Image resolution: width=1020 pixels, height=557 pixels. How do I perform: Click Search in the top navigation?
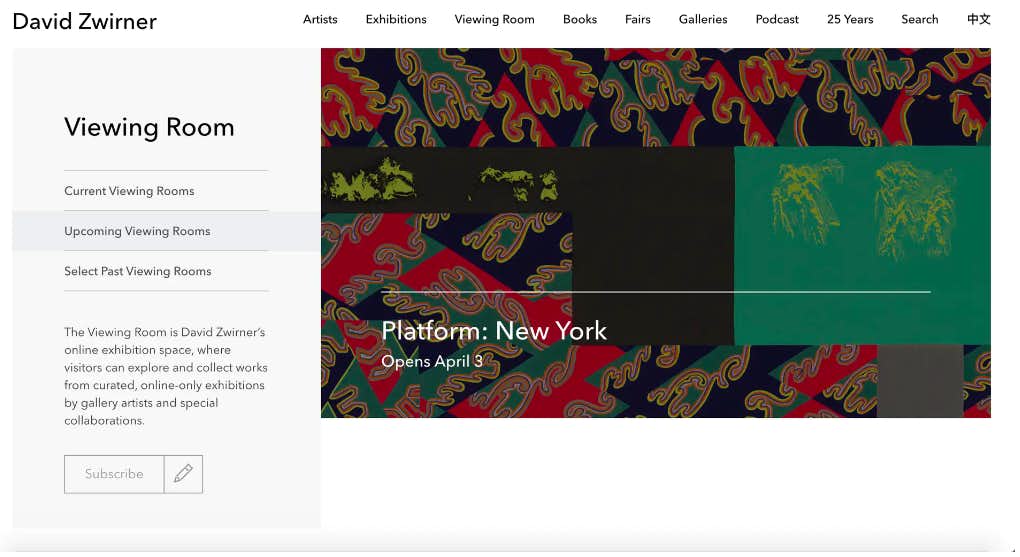click(x=919, y=19)
